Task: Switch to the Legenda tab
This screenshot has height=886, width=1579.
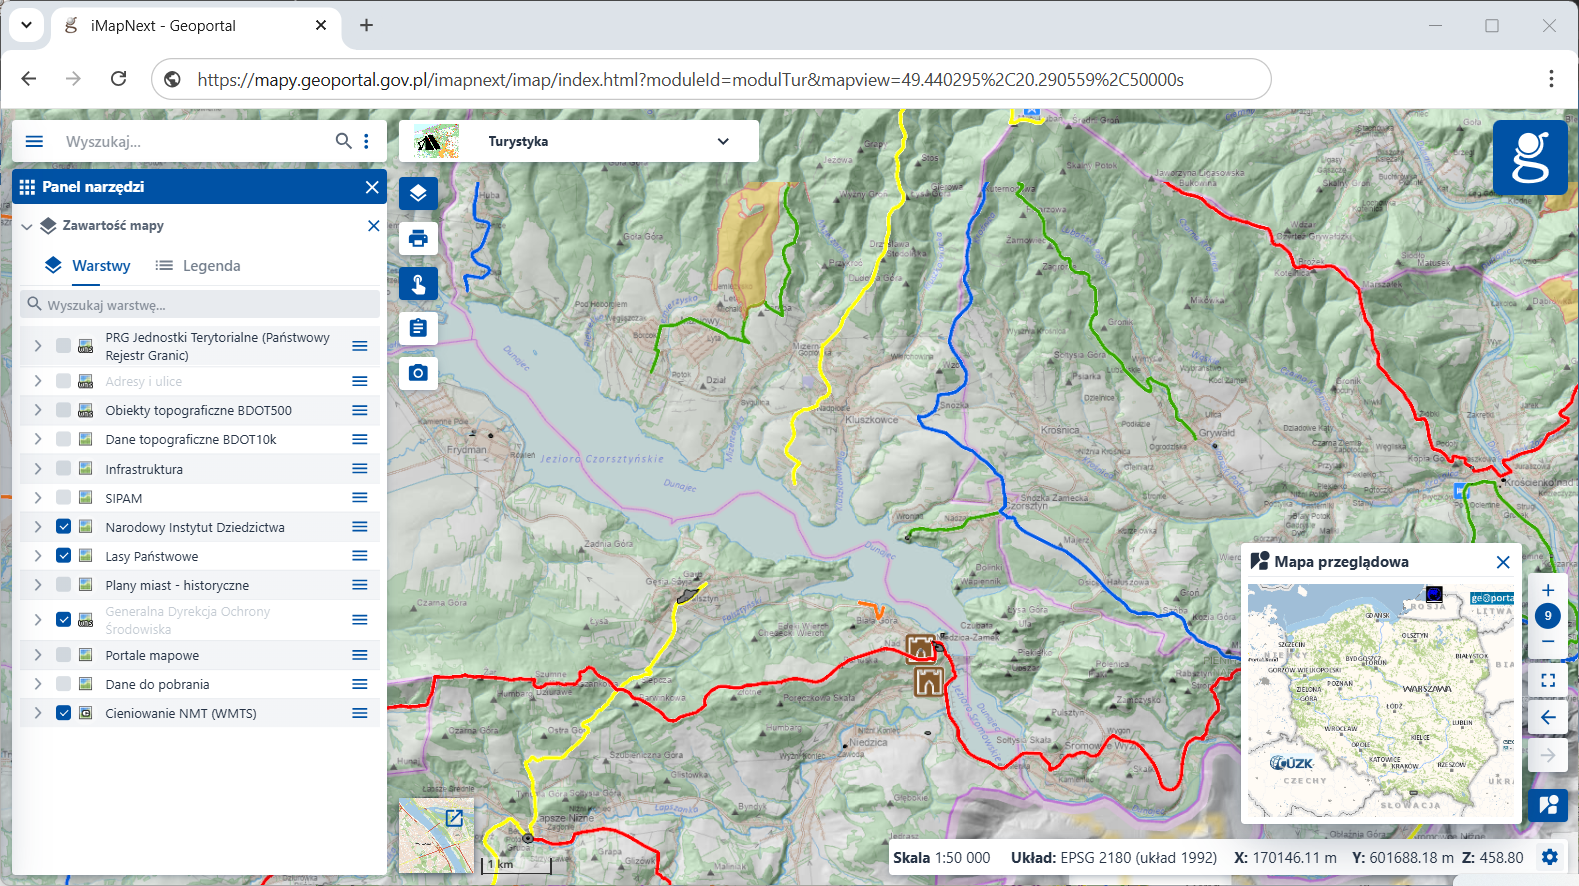Action: (x=198, y=266)
